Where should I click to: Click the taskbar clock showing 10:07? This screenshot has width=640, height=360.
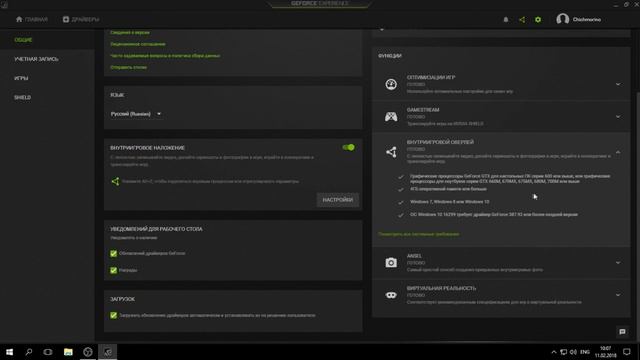pyautogui.click(x=606, y=352)
